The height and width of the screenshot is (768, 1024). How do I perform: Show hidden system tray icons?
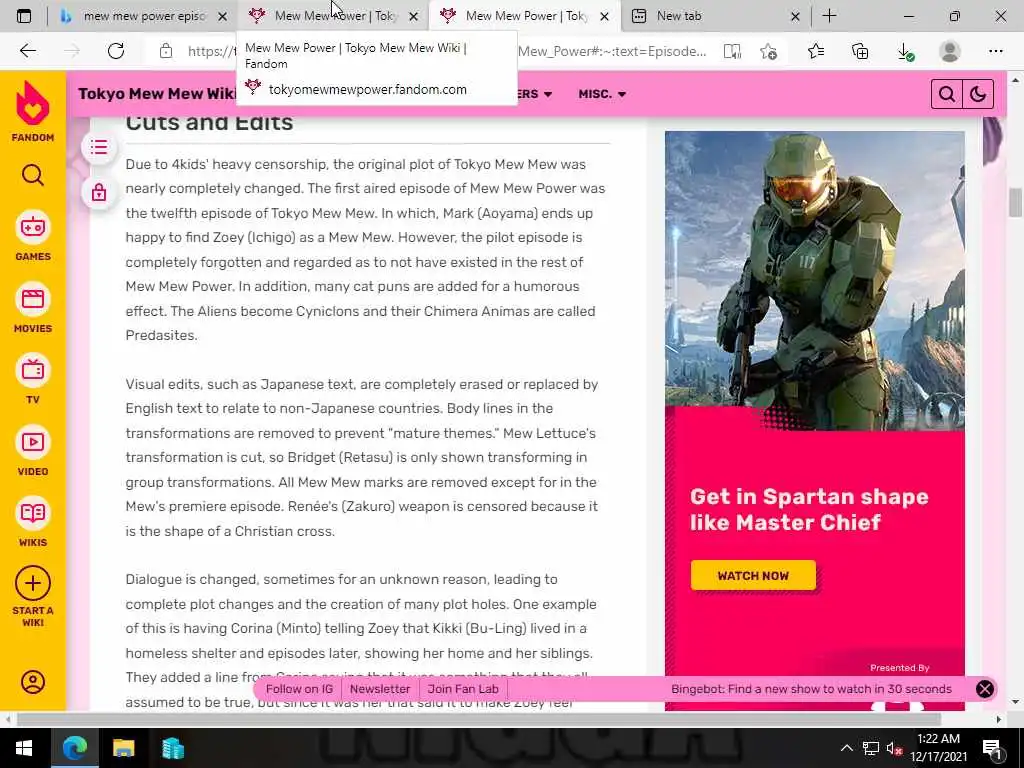(846, 748)
